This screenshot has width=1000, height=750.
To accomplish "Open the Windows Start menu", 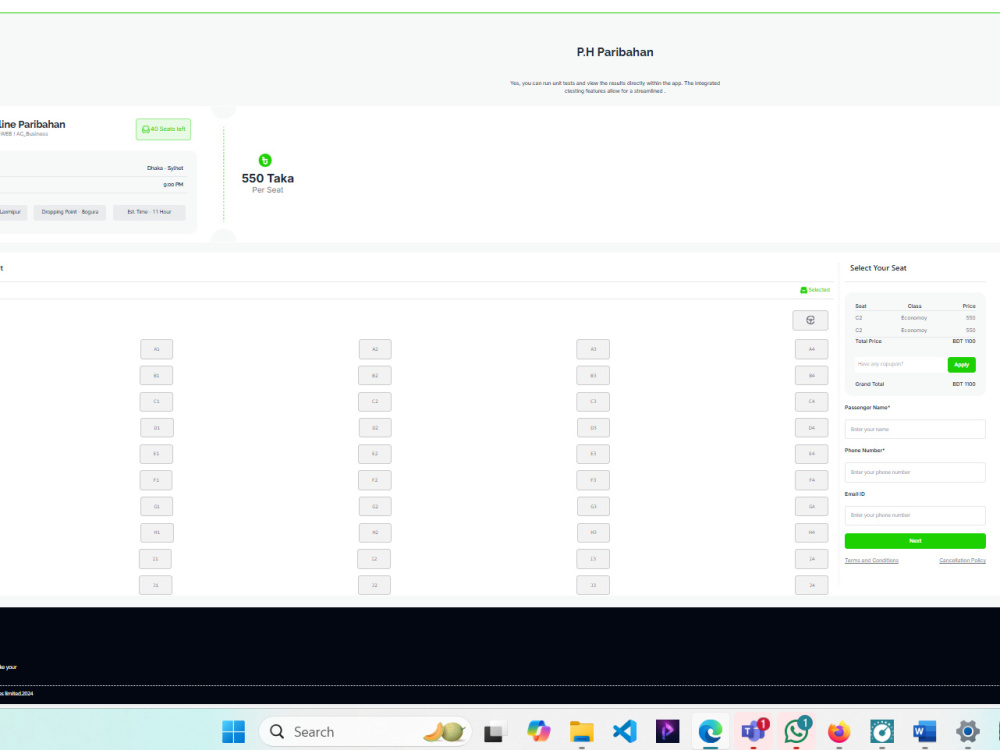I will (233, 732).
